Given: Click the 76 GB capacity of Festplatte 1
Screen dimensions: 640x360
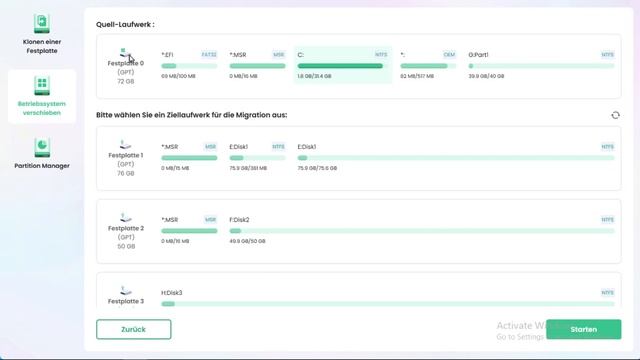Looking at the screenshot, I should click(x=126, y=173).
